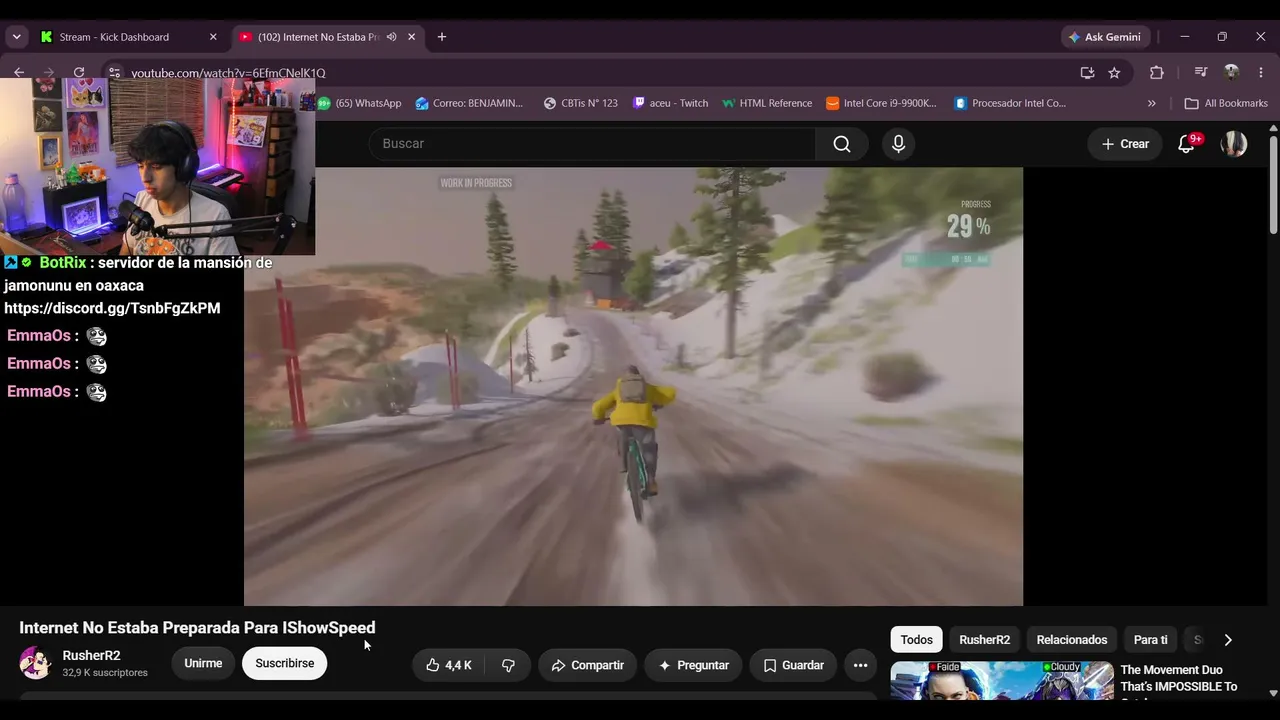1280x720 pixels.
Task: Mute the YouTube tab audio icon
Action: [392, 37]
